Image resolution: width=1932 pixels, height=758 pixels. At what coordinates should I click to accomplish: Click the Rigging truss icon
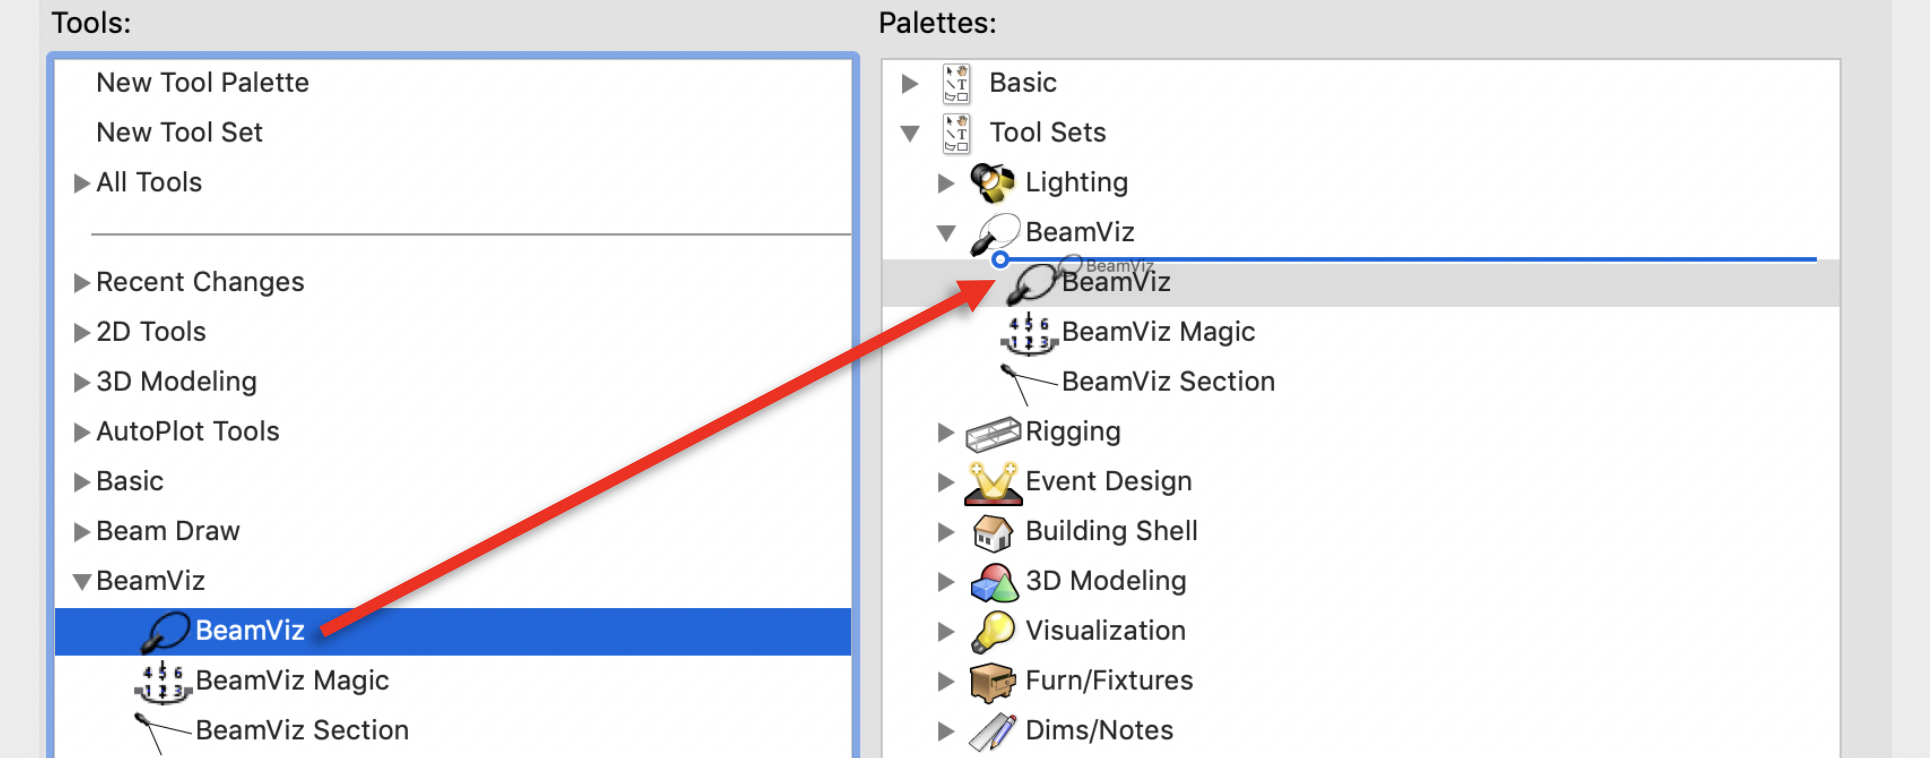click(x=993, y=433)
